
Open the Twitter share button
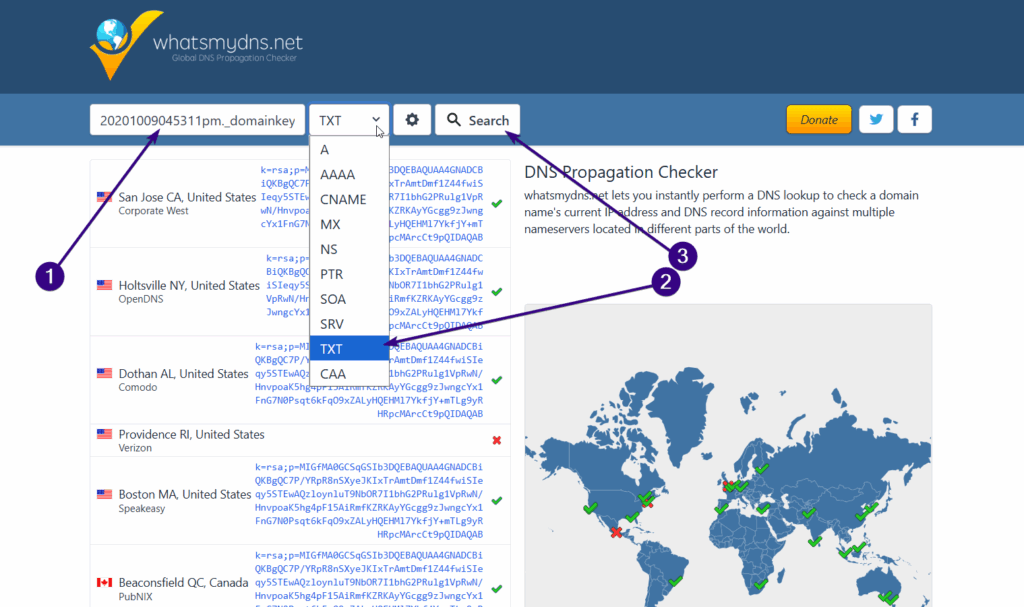876,120
